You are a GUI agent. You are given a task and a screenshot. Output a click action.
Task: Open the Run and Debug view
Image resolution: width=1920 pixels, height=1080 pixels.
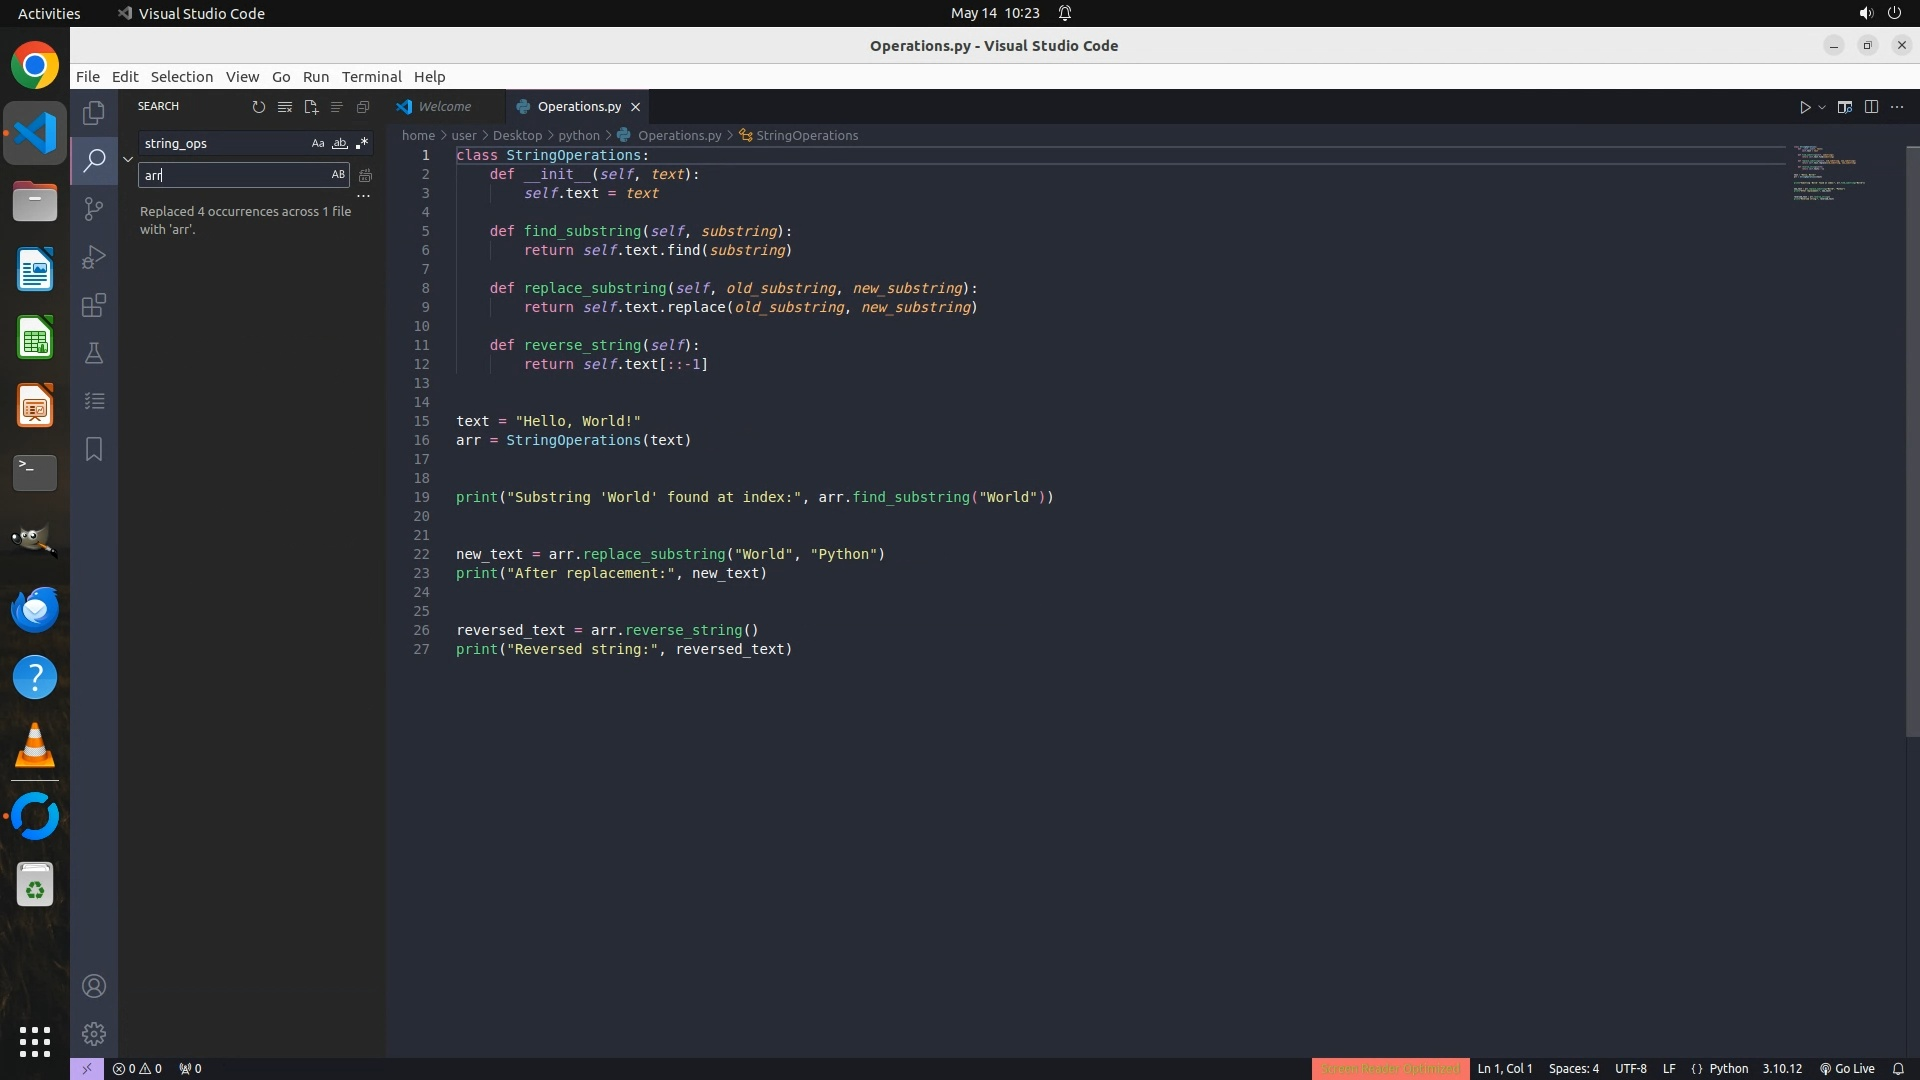pos(94,257)
